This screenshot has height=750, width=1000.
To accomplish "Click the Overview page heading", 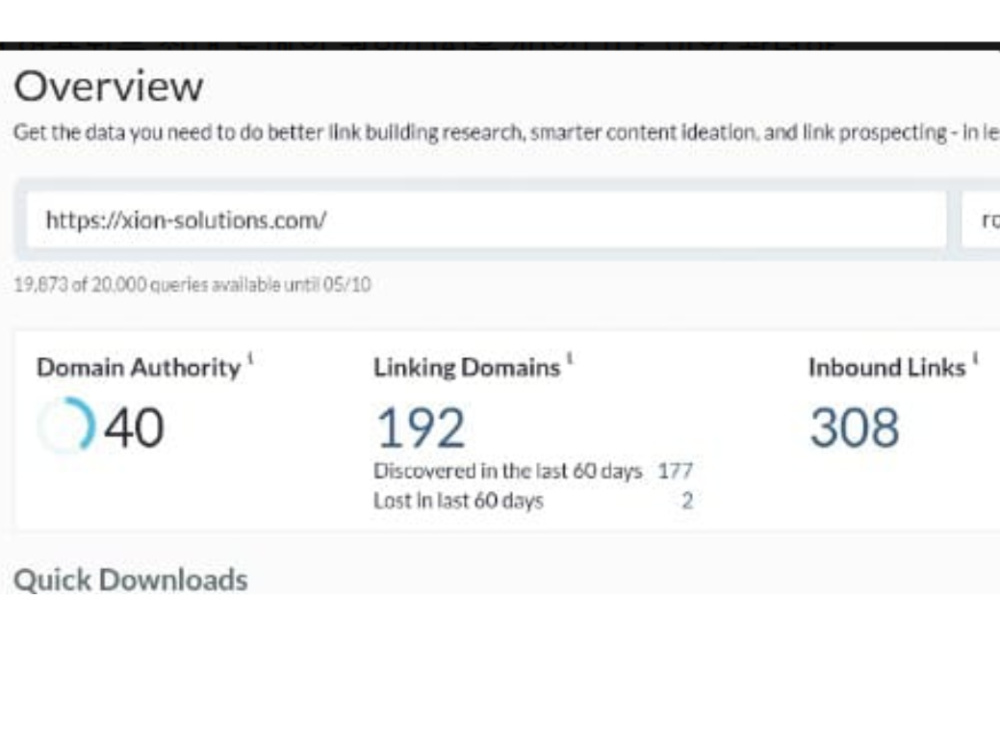I will coord(108,86).
